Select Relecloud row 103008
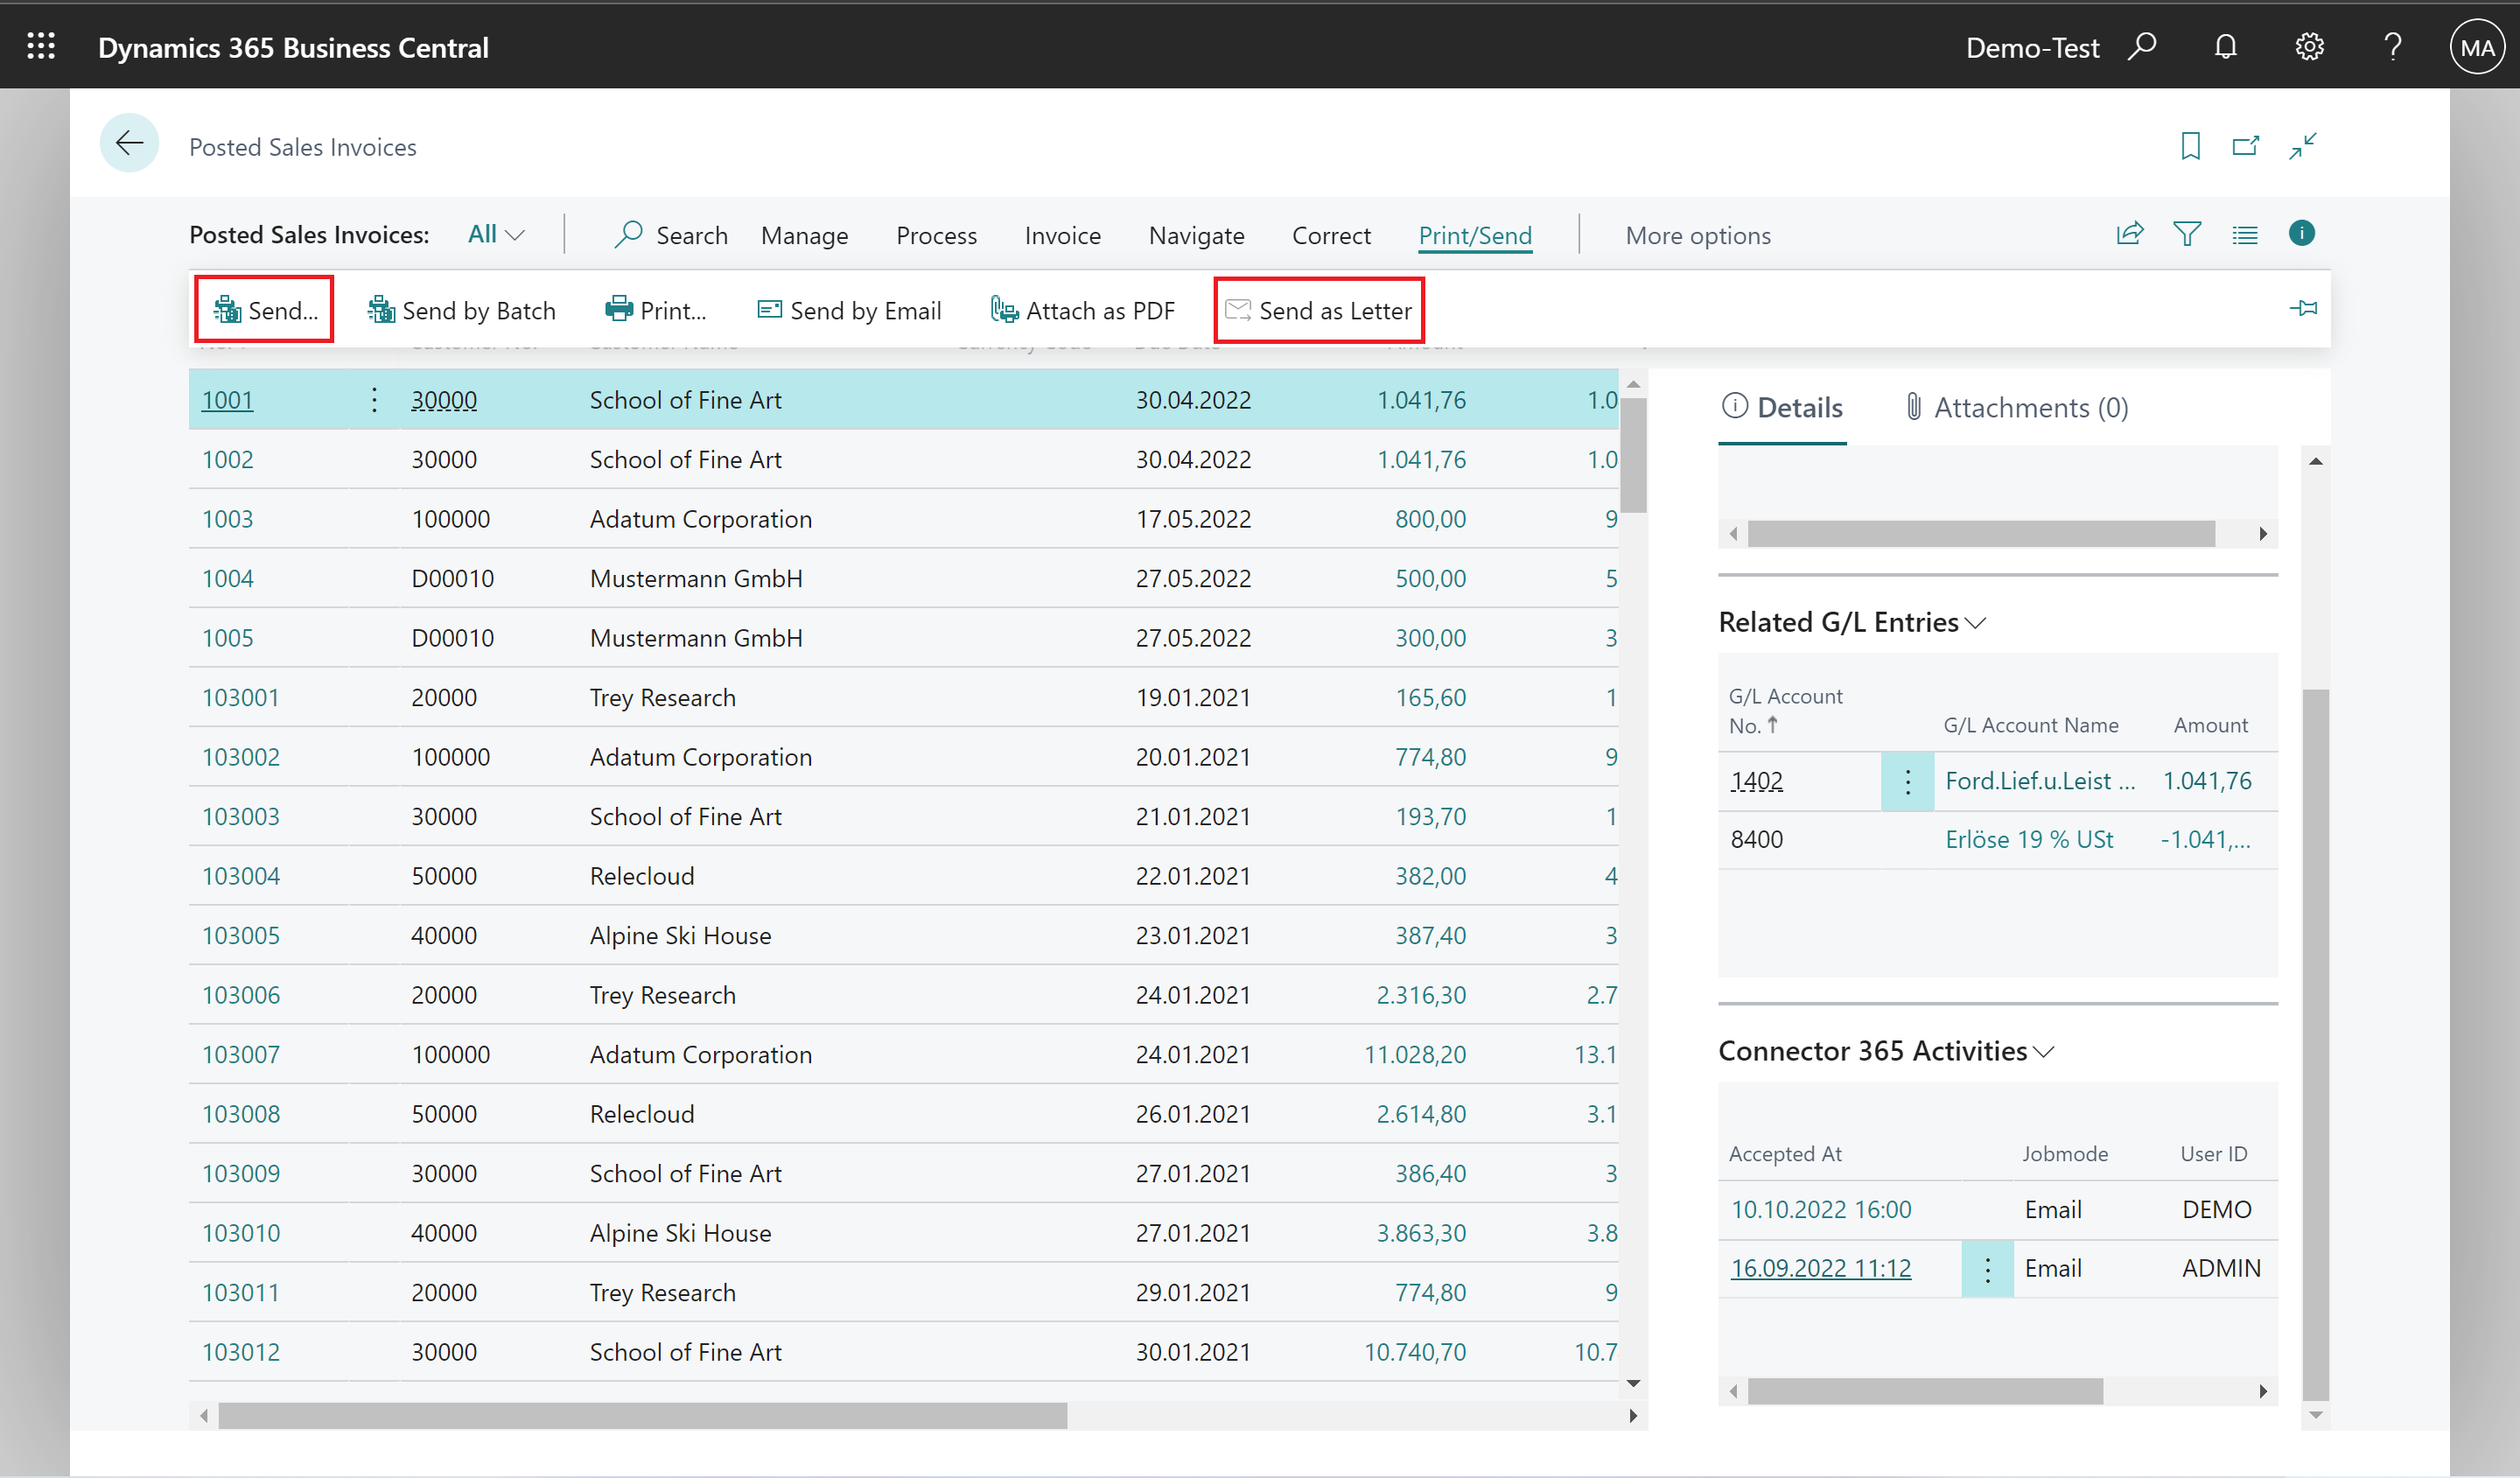2520x1478 pixels. 903,1113
